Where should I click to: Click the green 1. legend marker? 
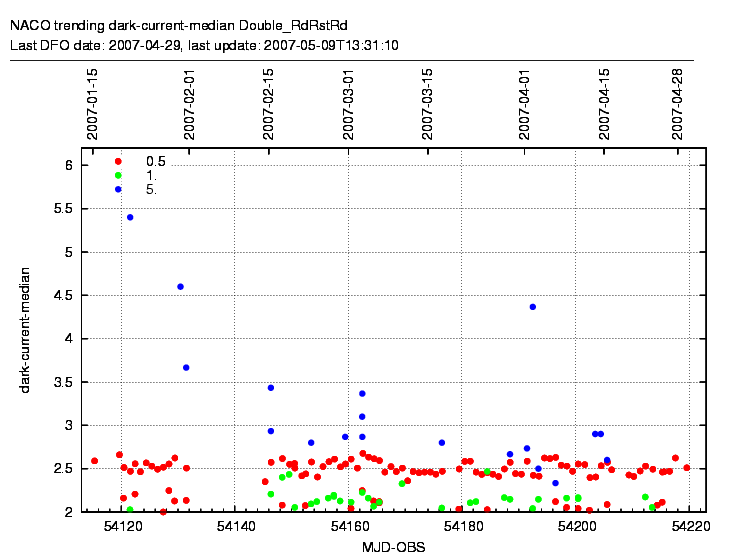pyautogui.click(x=118, y=175)
